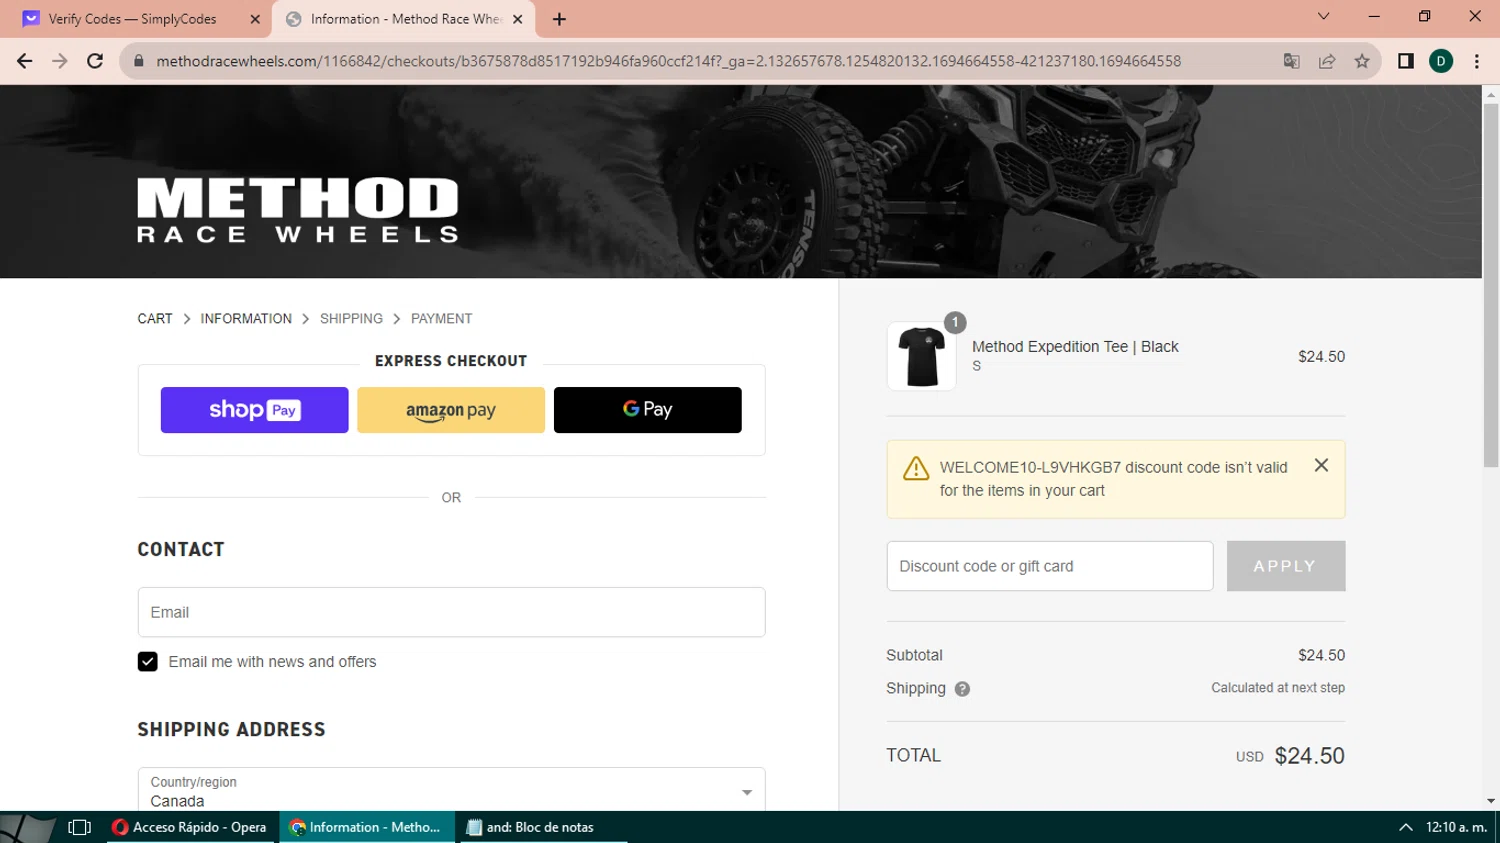Show hidden system tray icons
The height and width of the screenshot is (843, 1500).
1405,827
